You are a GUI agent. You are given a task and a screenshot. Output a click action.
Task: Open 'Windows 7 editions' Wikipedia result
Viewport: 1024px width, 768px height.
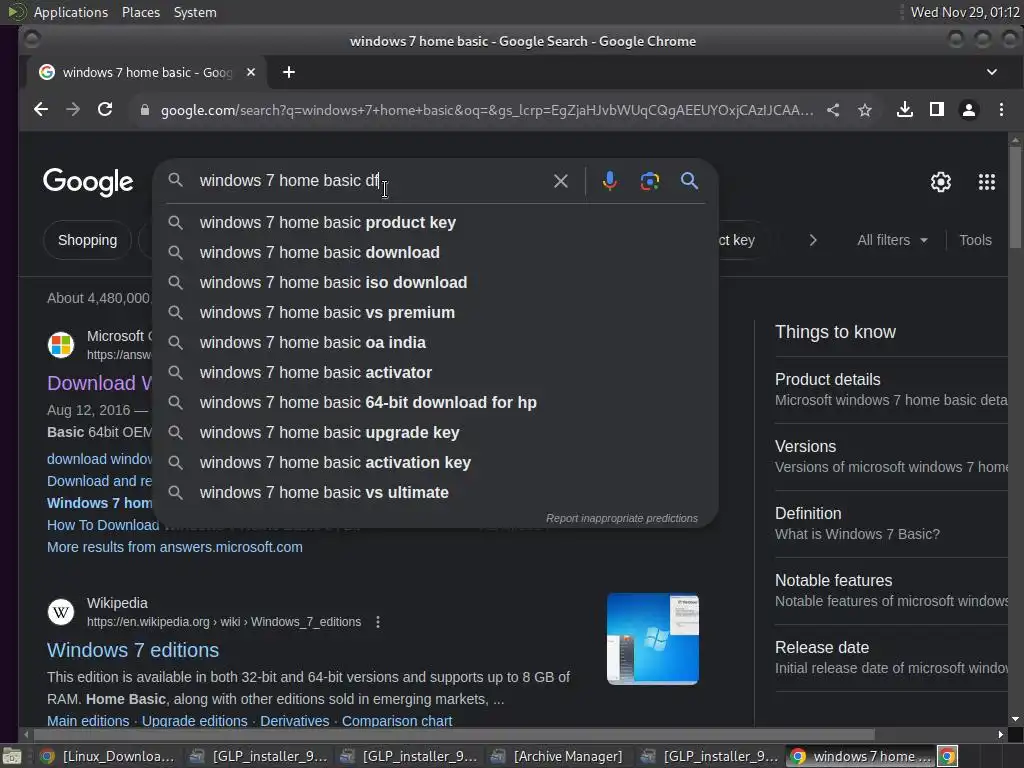(x=133, y=650)
